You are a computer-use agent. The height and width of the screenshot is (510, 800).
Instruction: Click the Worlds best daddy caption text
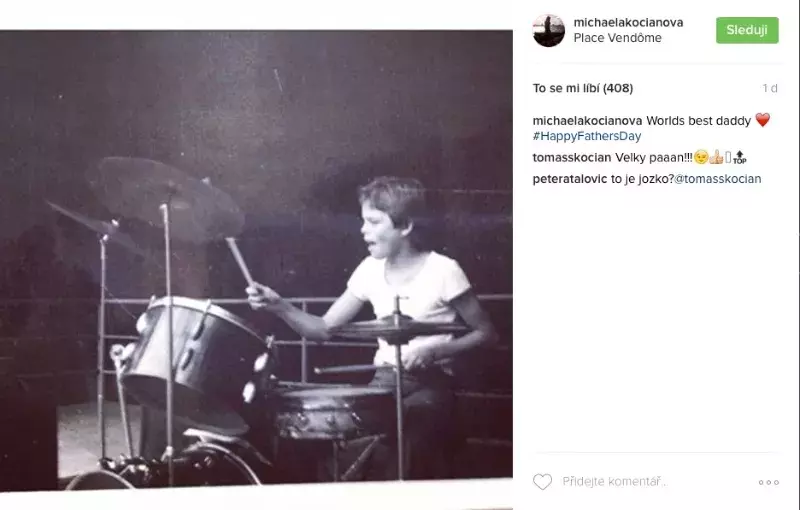[698, 121]
